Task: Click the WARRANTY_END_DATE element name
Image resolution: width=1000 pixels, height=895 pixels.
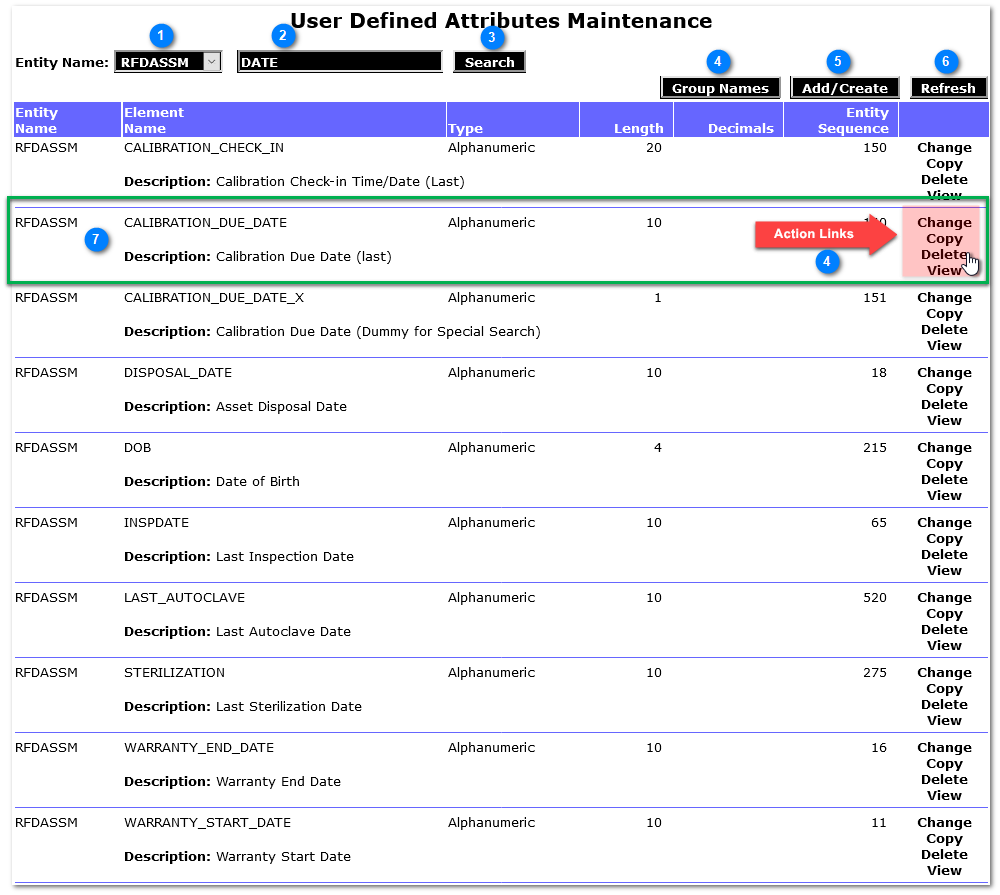Action: point(199,747)
